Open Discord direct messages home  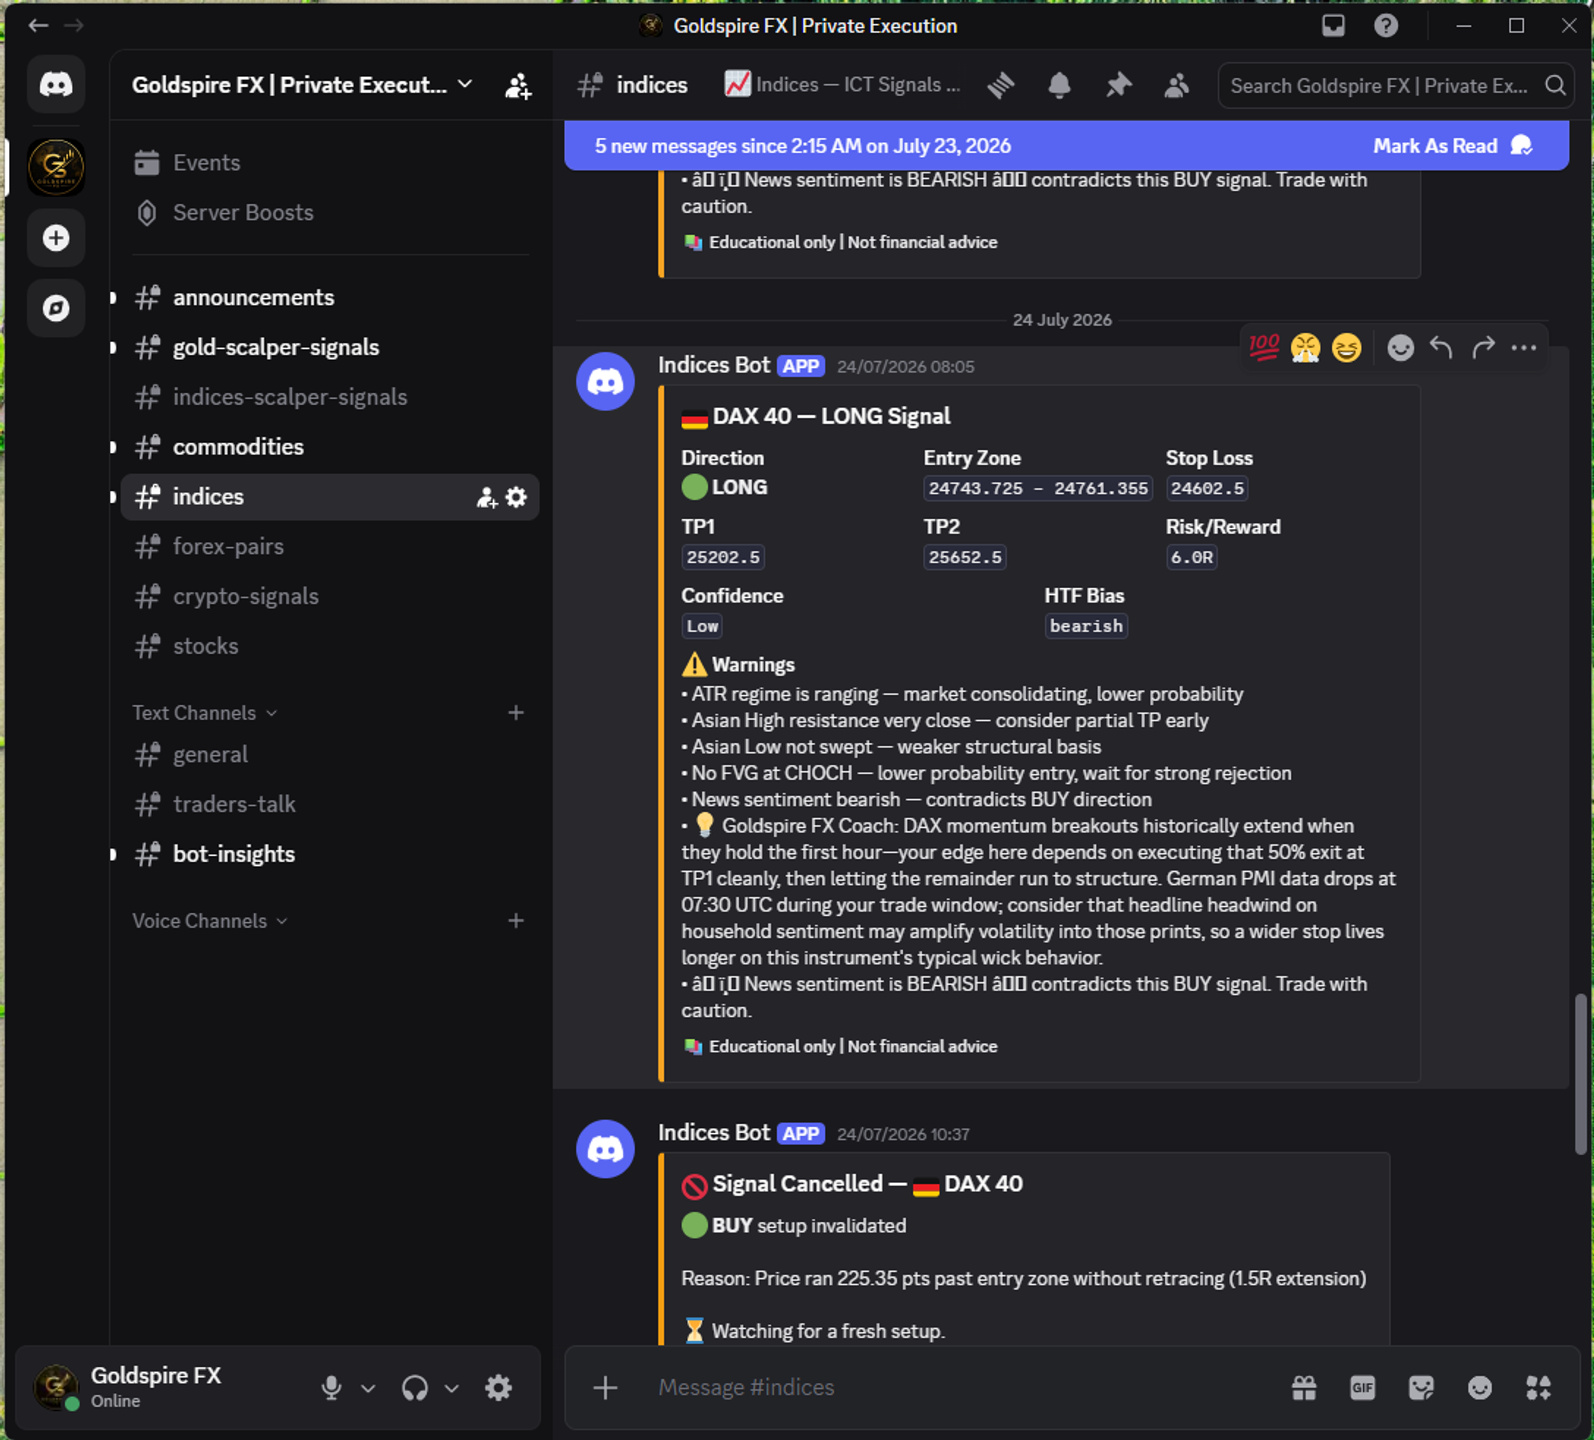56,85
